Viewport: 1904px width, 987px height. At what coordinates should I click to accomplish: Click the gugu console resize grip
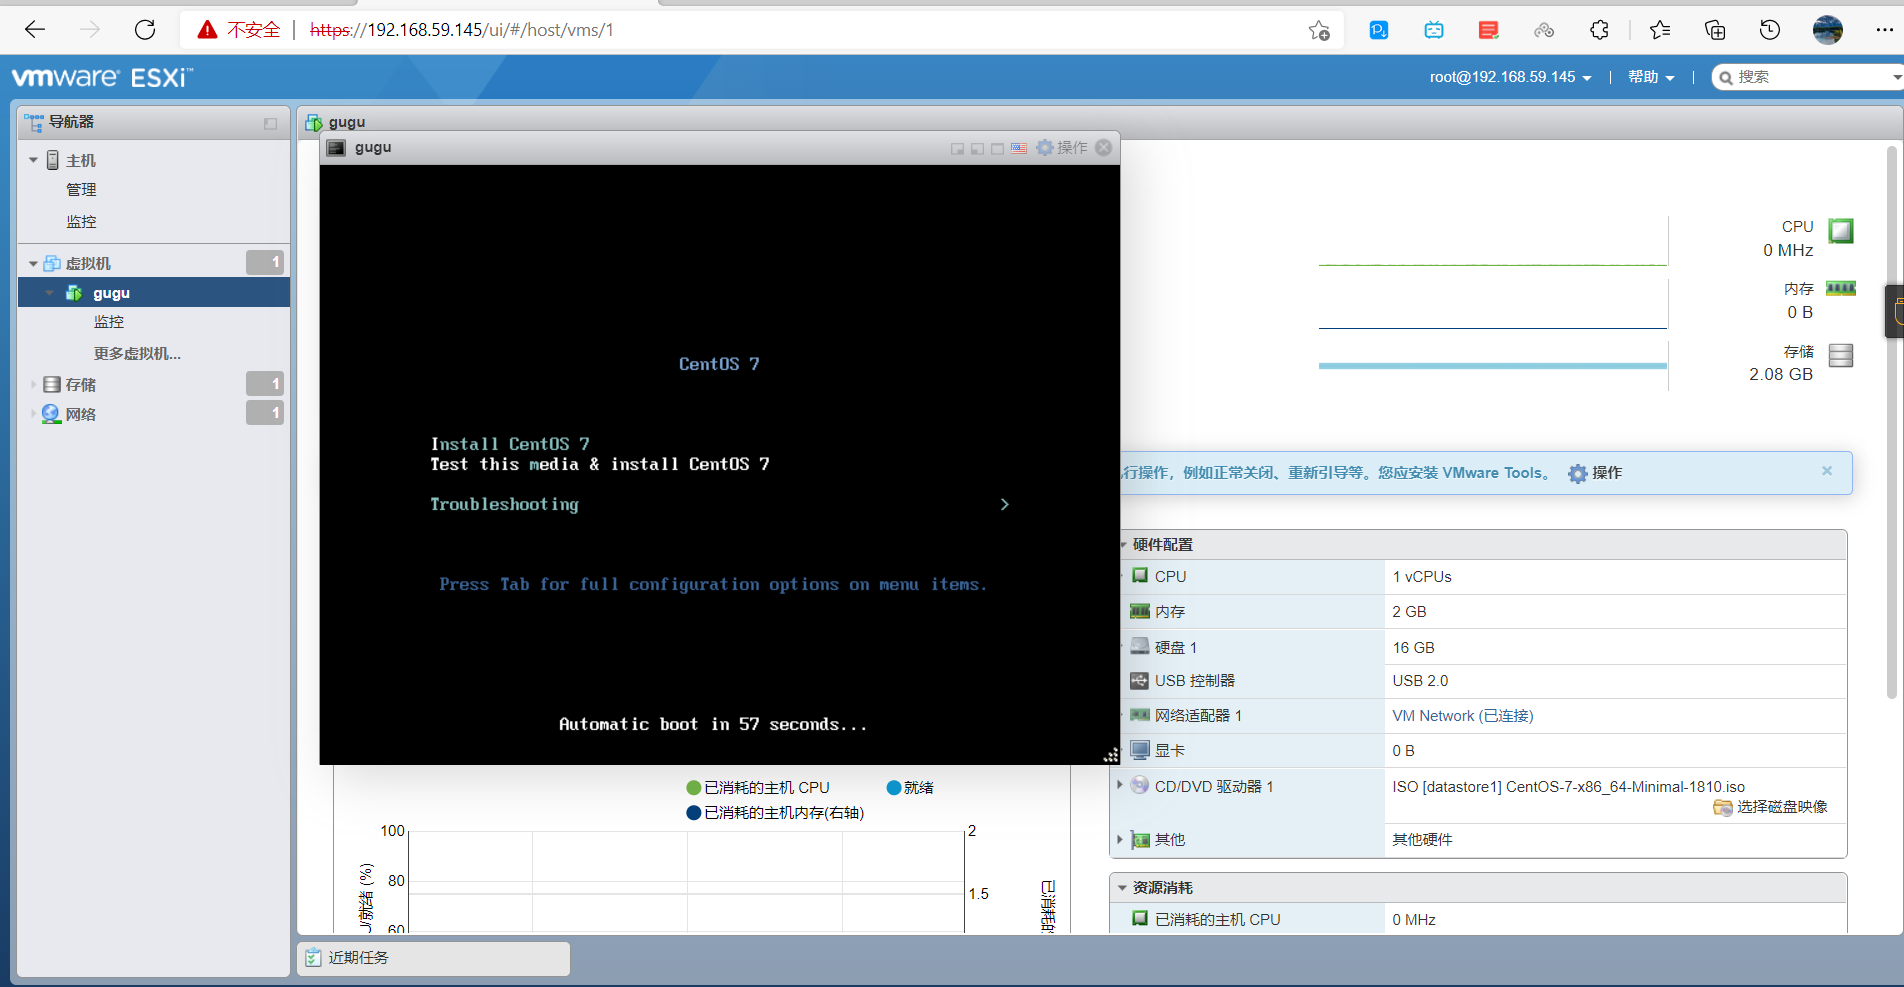(1111, 756)
